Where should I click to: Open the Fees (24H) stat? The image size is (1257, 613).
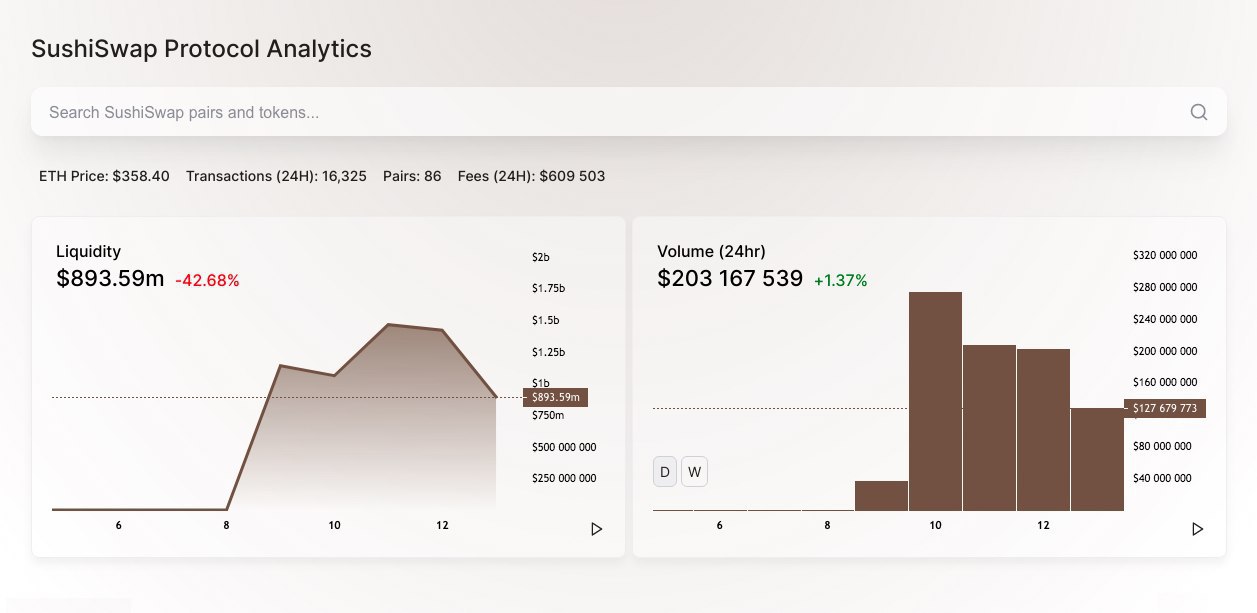(x=531, y=176)
